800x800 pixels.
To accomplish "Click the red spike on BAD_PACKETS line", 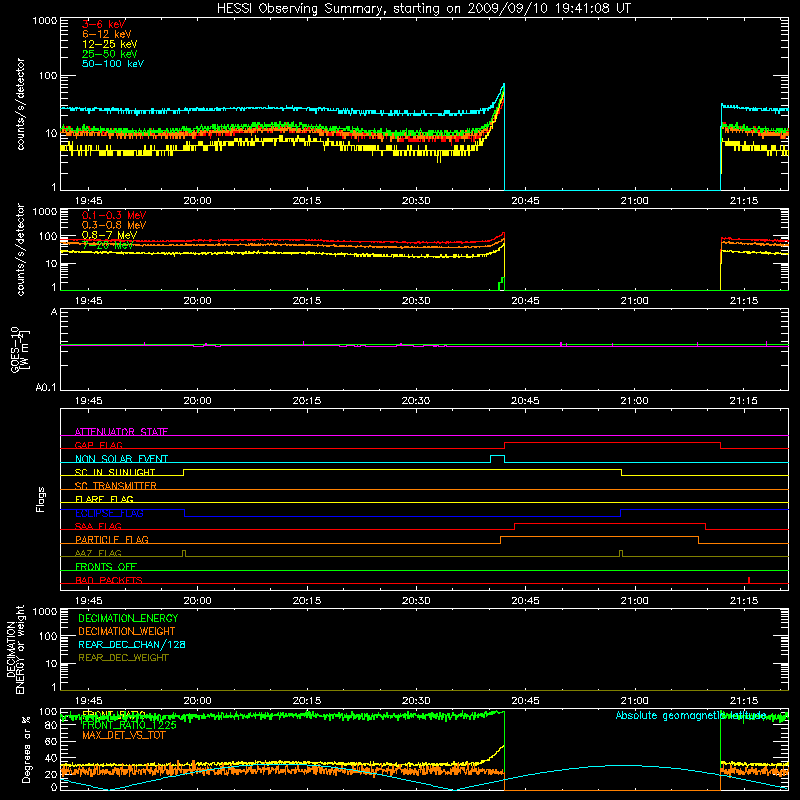I will [x=748, y=580].
